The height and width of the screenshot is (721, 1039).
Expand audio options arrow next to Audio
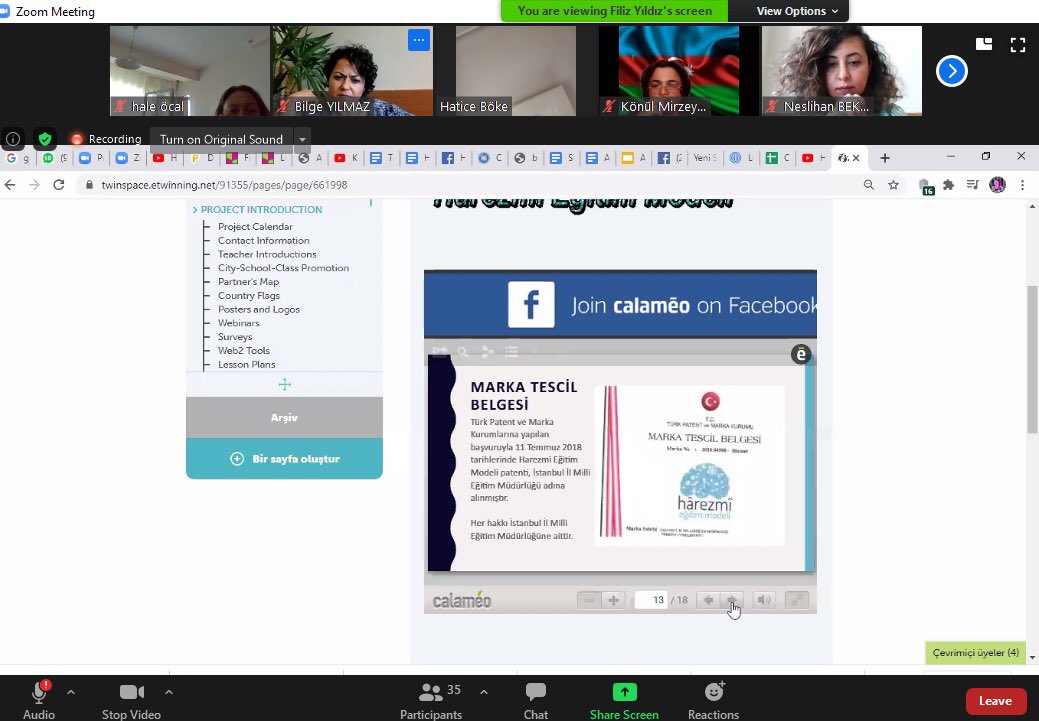(x=71, y=692)
